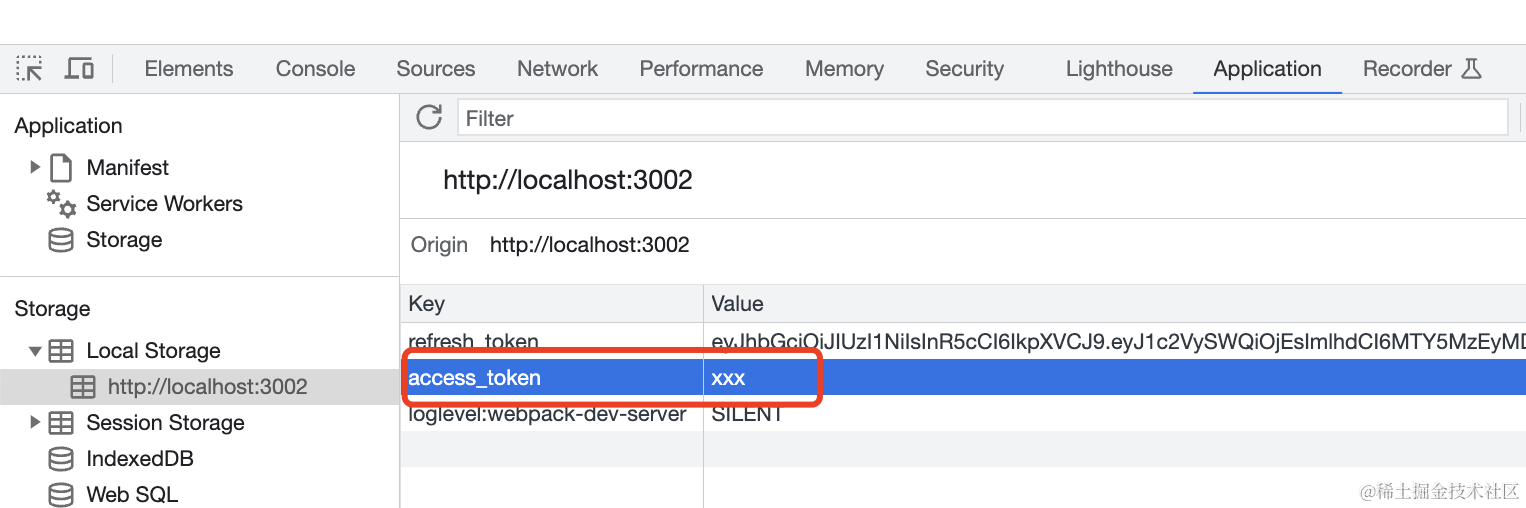Click the Key column header
This screenshot has width=1526, height=508.
click(427, 304)
